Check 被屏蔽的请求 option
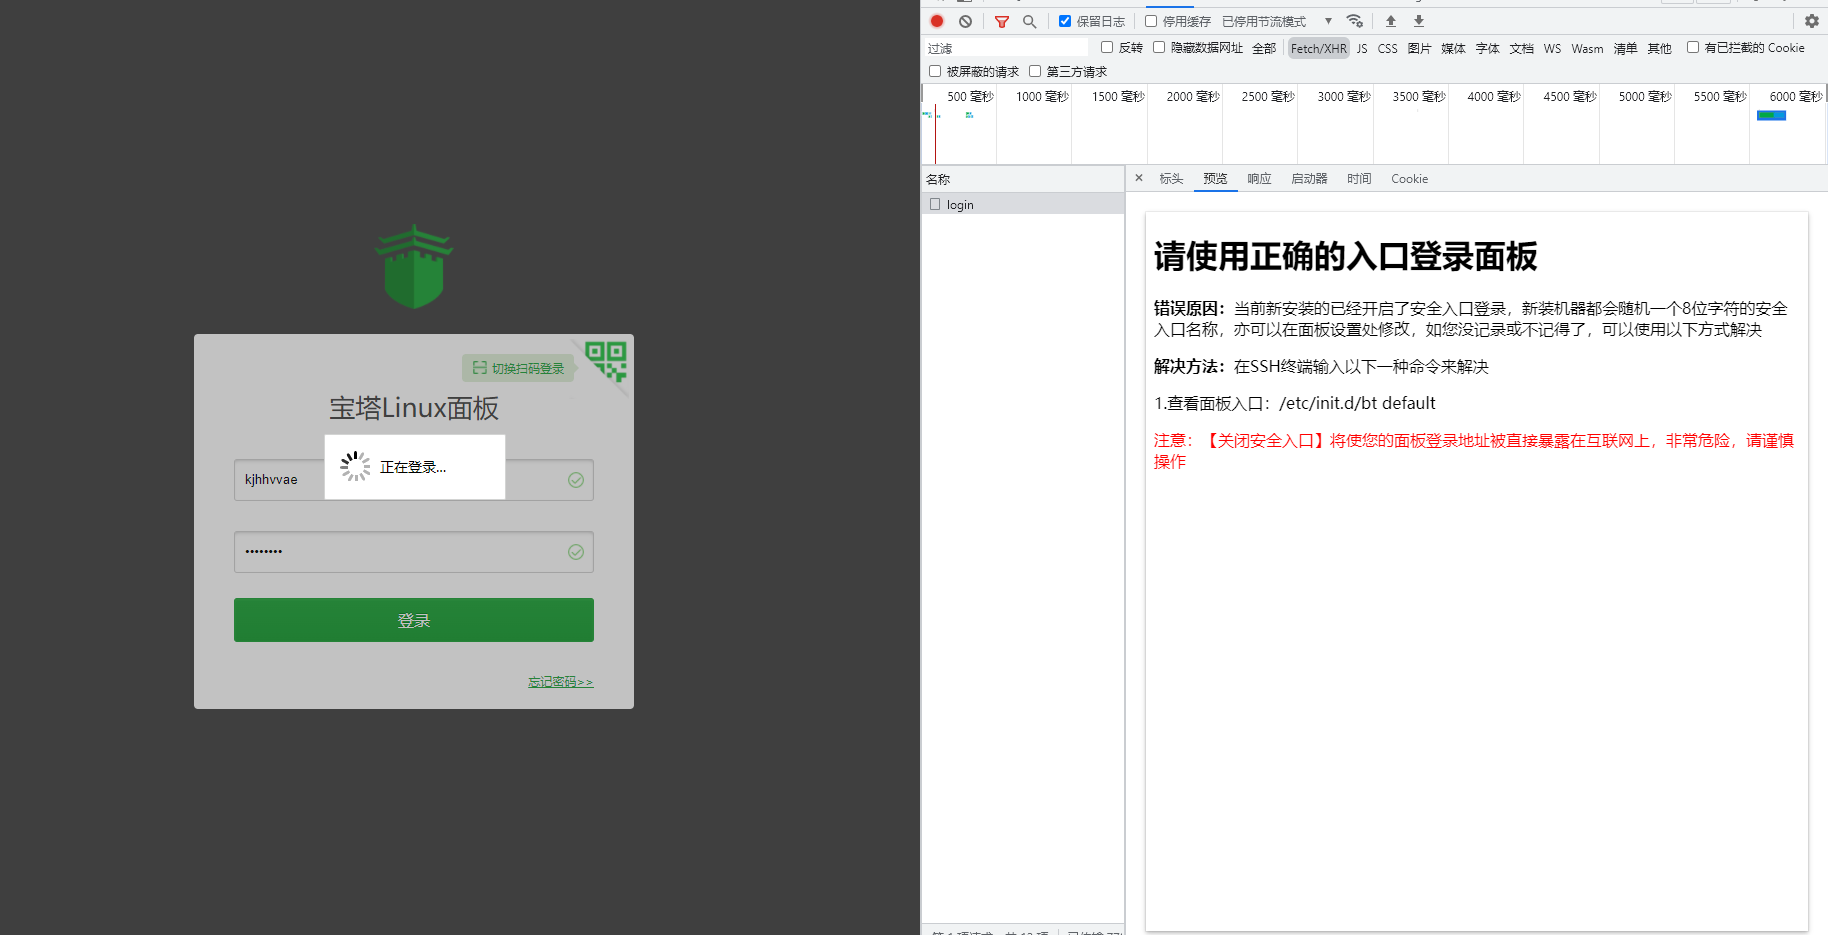 [x=935, y=71]
